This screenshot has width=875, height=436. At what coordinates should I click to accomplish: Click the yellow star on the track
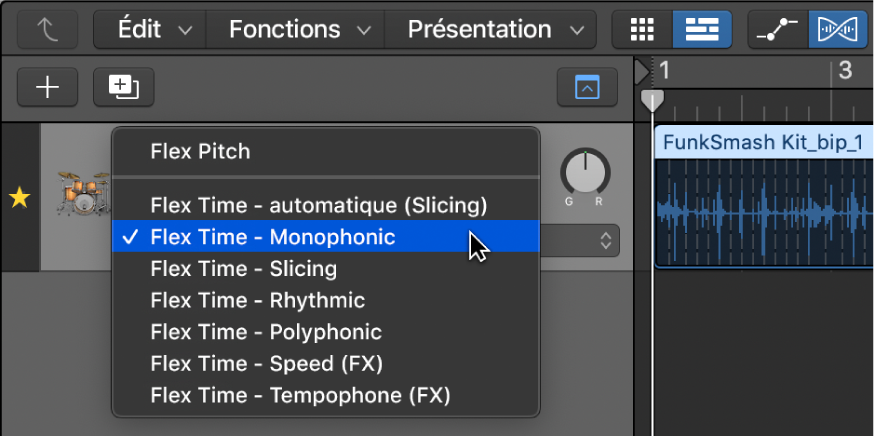(x=20, y=198)
